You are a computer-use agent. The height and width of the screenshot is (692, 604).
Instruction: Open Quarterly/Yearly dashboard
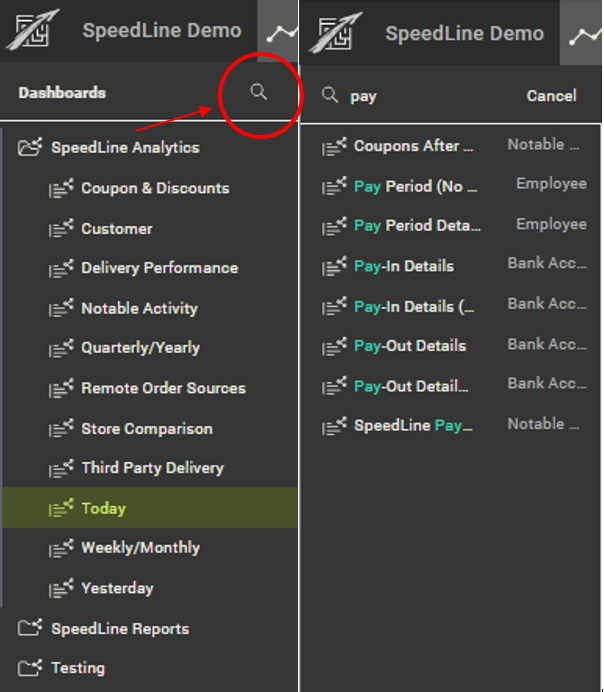click(x=140, y=348)
